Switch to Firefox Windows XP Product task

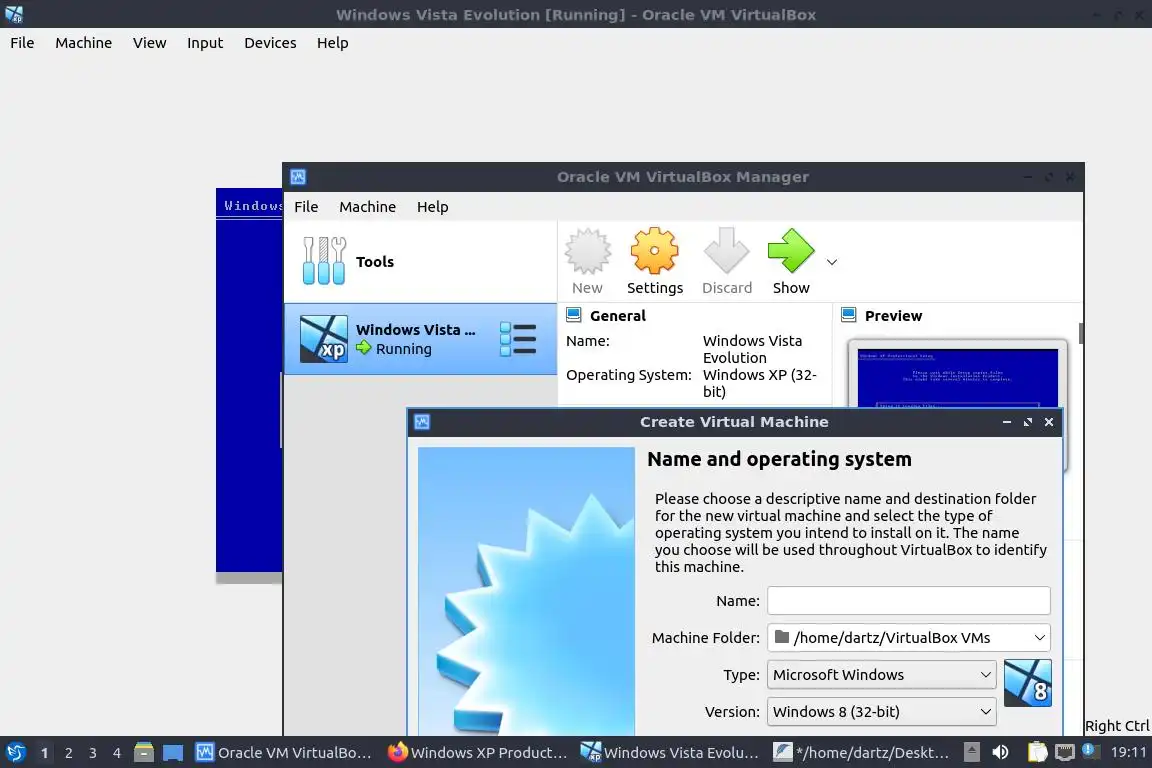[478, 753]
